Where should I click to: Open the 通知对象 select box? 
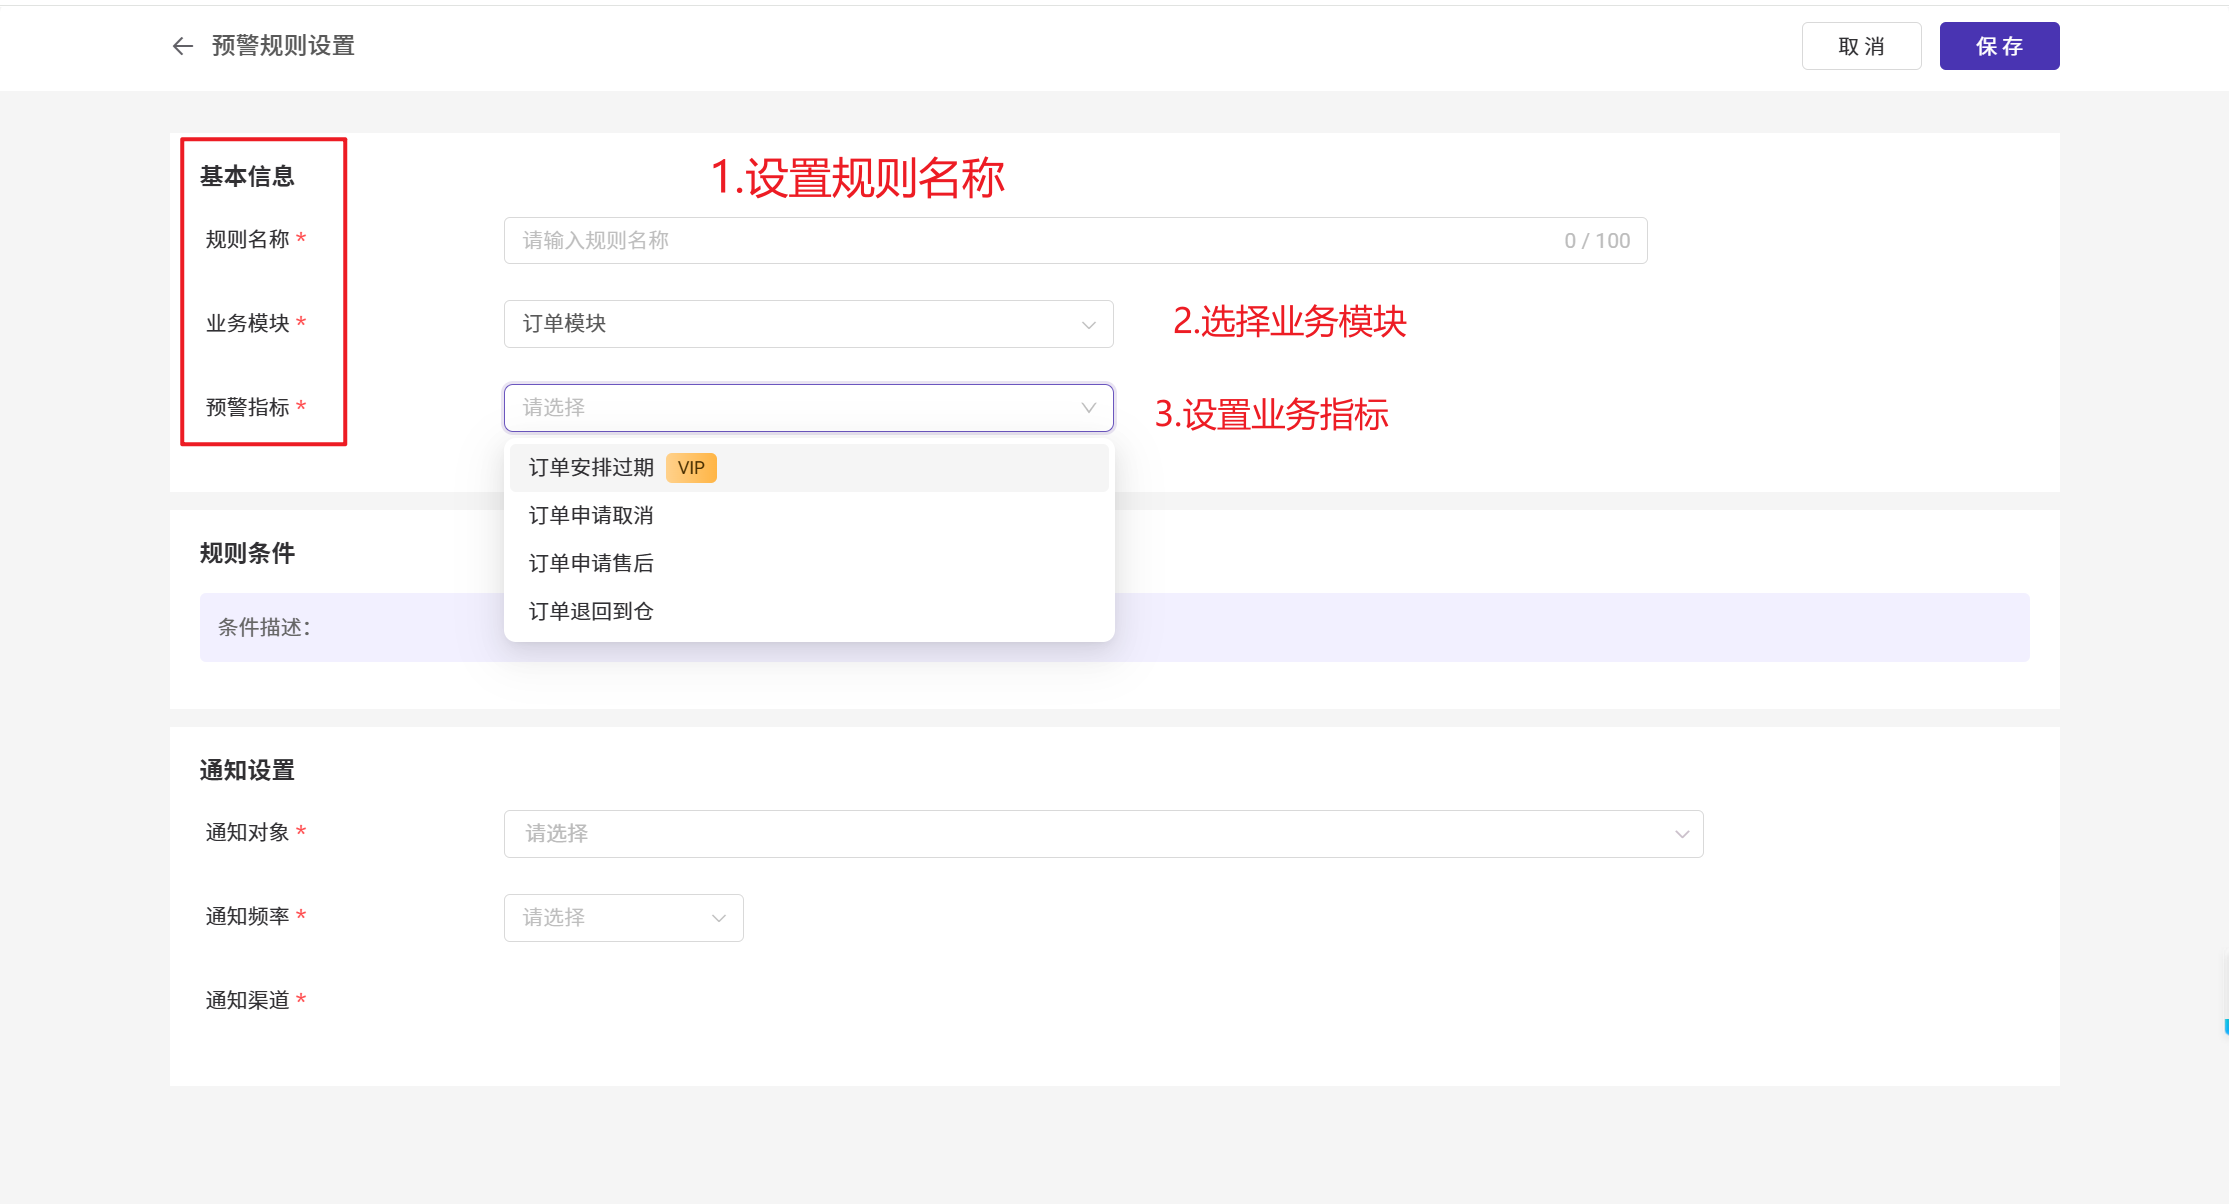pos(1102,834)
